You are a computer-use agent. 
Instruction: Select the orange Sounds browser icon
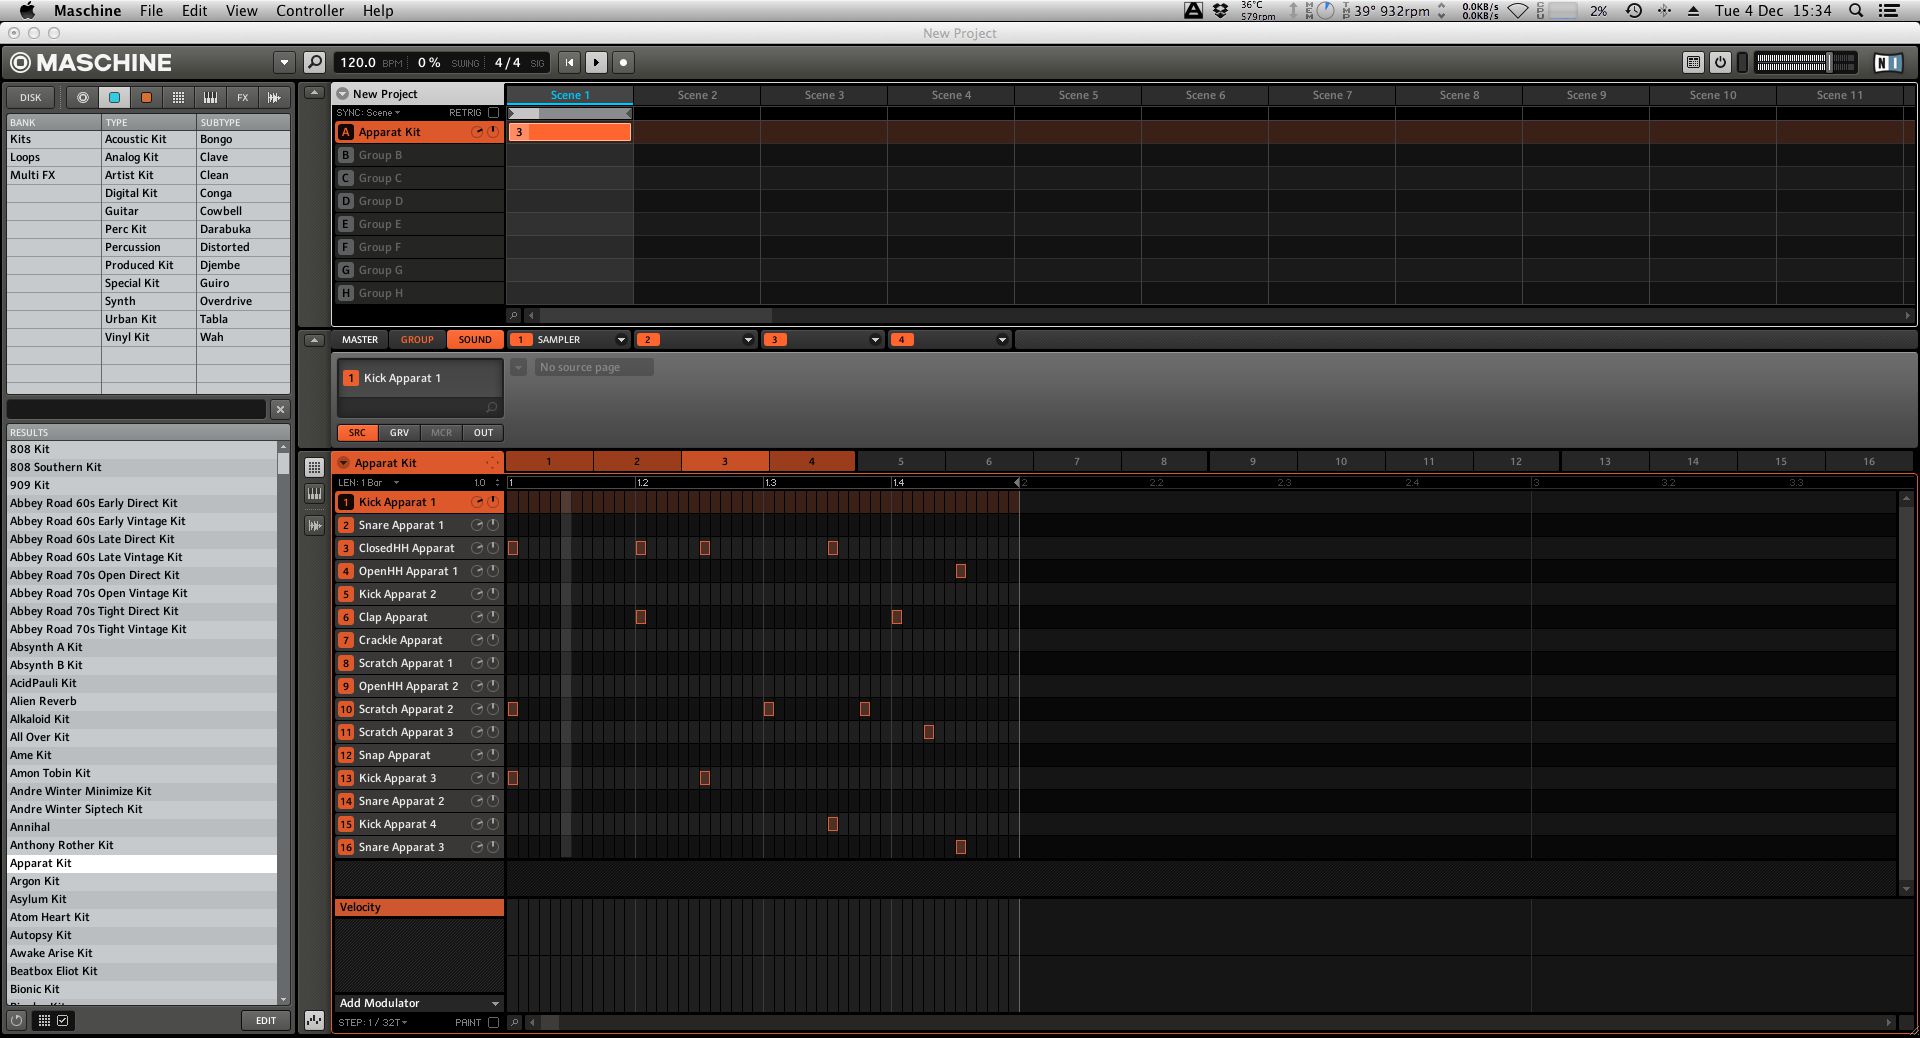click(x=146, y=97)
